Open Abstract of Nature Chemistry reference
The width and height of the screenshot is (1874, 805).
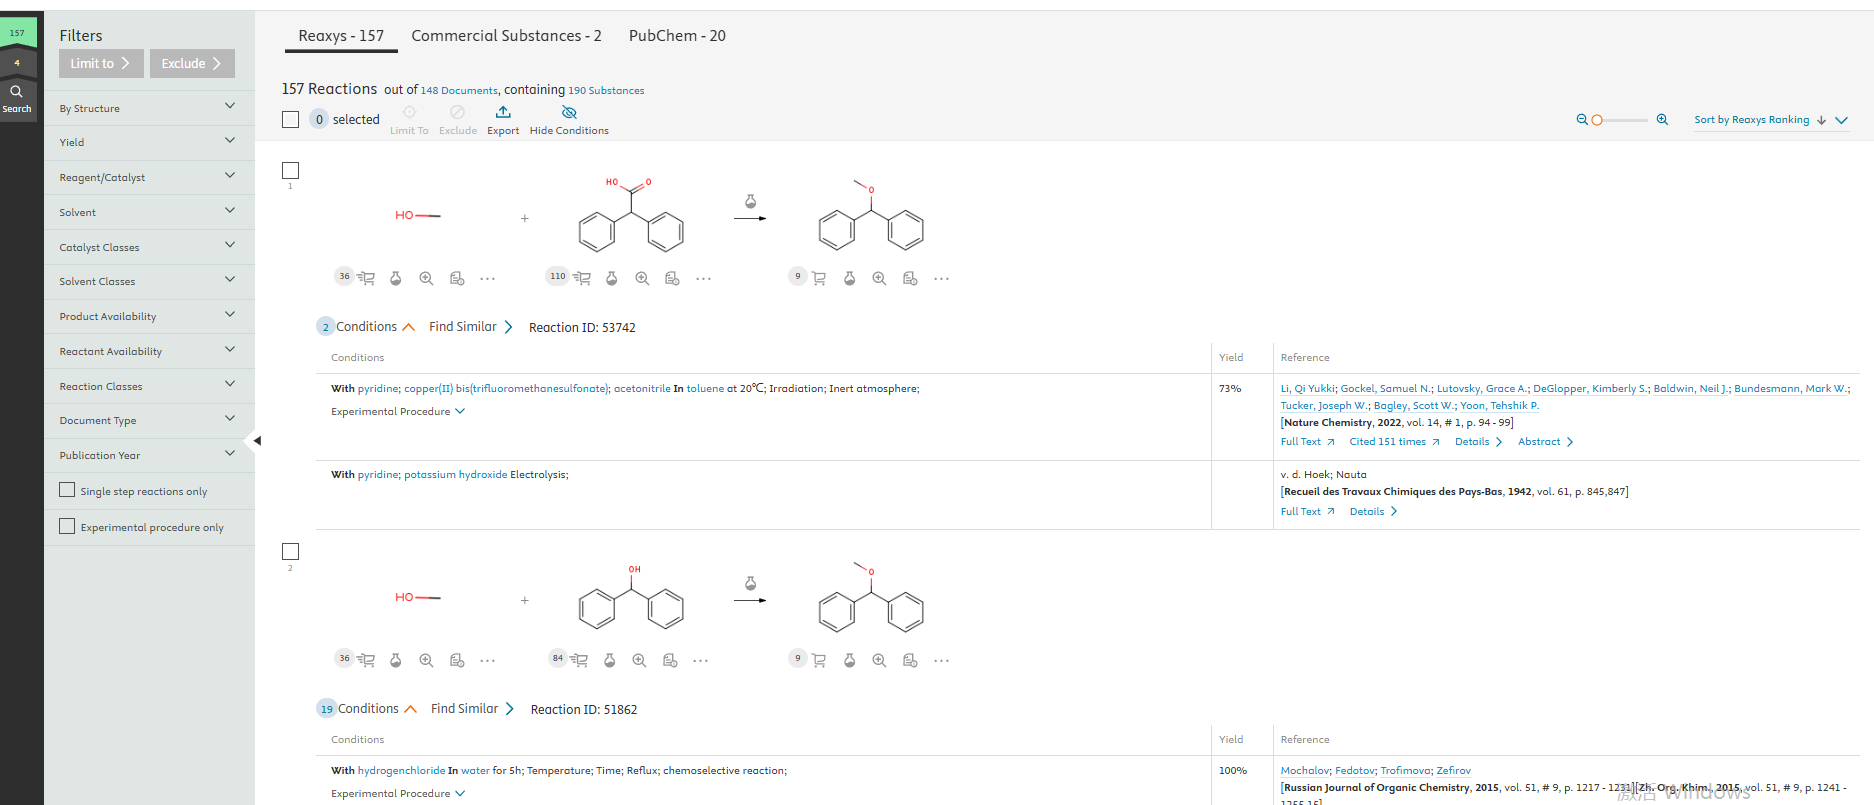coord(1546,442)
